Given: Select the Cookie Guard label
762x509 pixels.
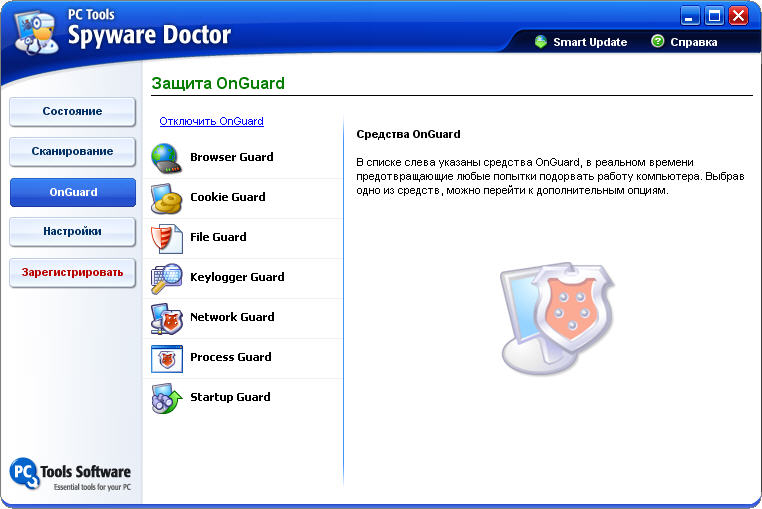Looking at the screenshot, I should [x=227, y=197].
